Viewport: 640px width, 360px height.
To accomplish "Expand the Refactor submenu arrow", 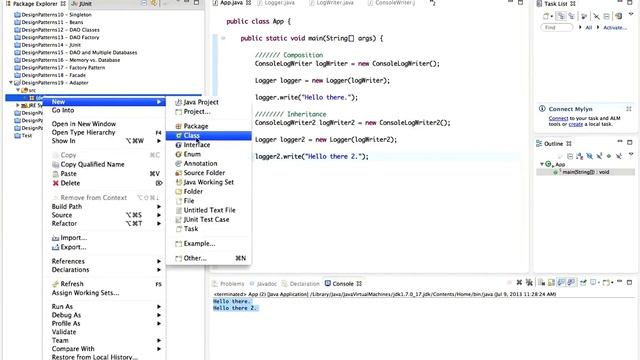I will [159, 224].
